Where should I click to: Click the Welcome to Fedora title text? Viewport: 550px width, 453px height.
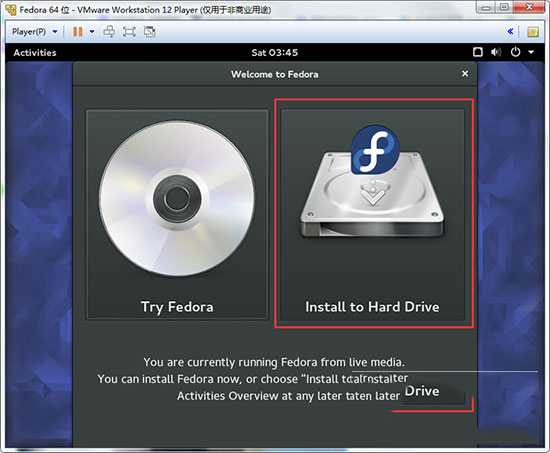(275, 74)
